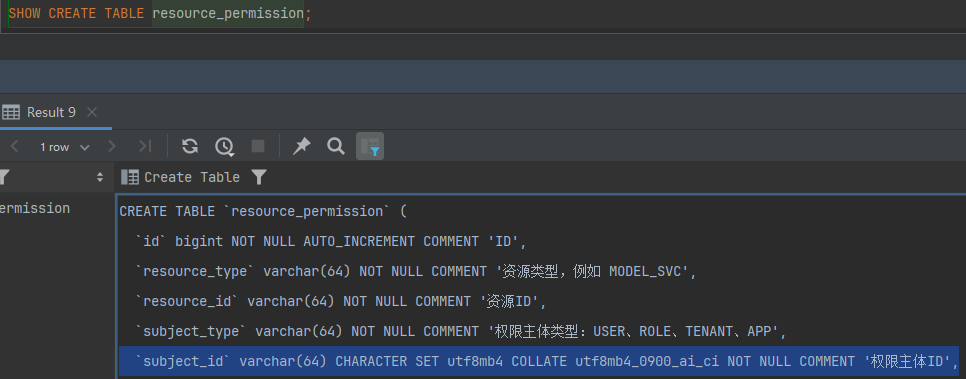Click the stop execution square button
966x379 pixels.
pyautogui.click(x=258, y=146)
